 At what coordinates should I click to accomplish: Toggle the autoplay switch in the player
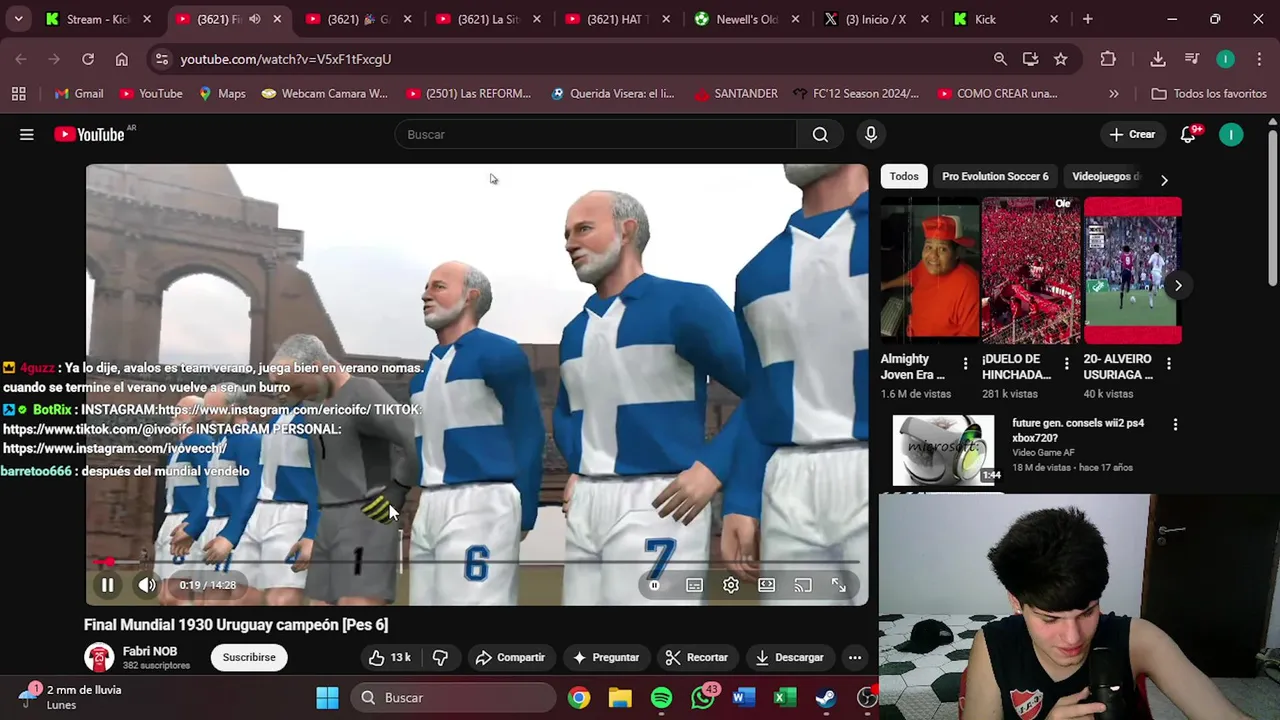[x=654, y=585]
